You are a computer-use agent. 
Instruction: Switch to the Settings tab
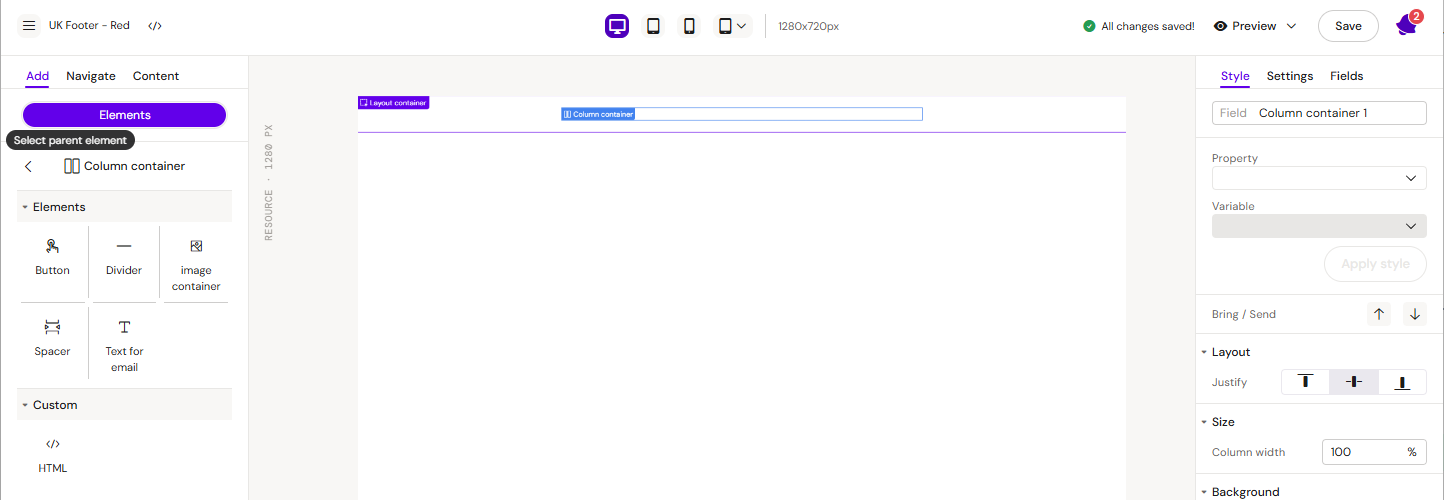click(x=1289, y=76)
